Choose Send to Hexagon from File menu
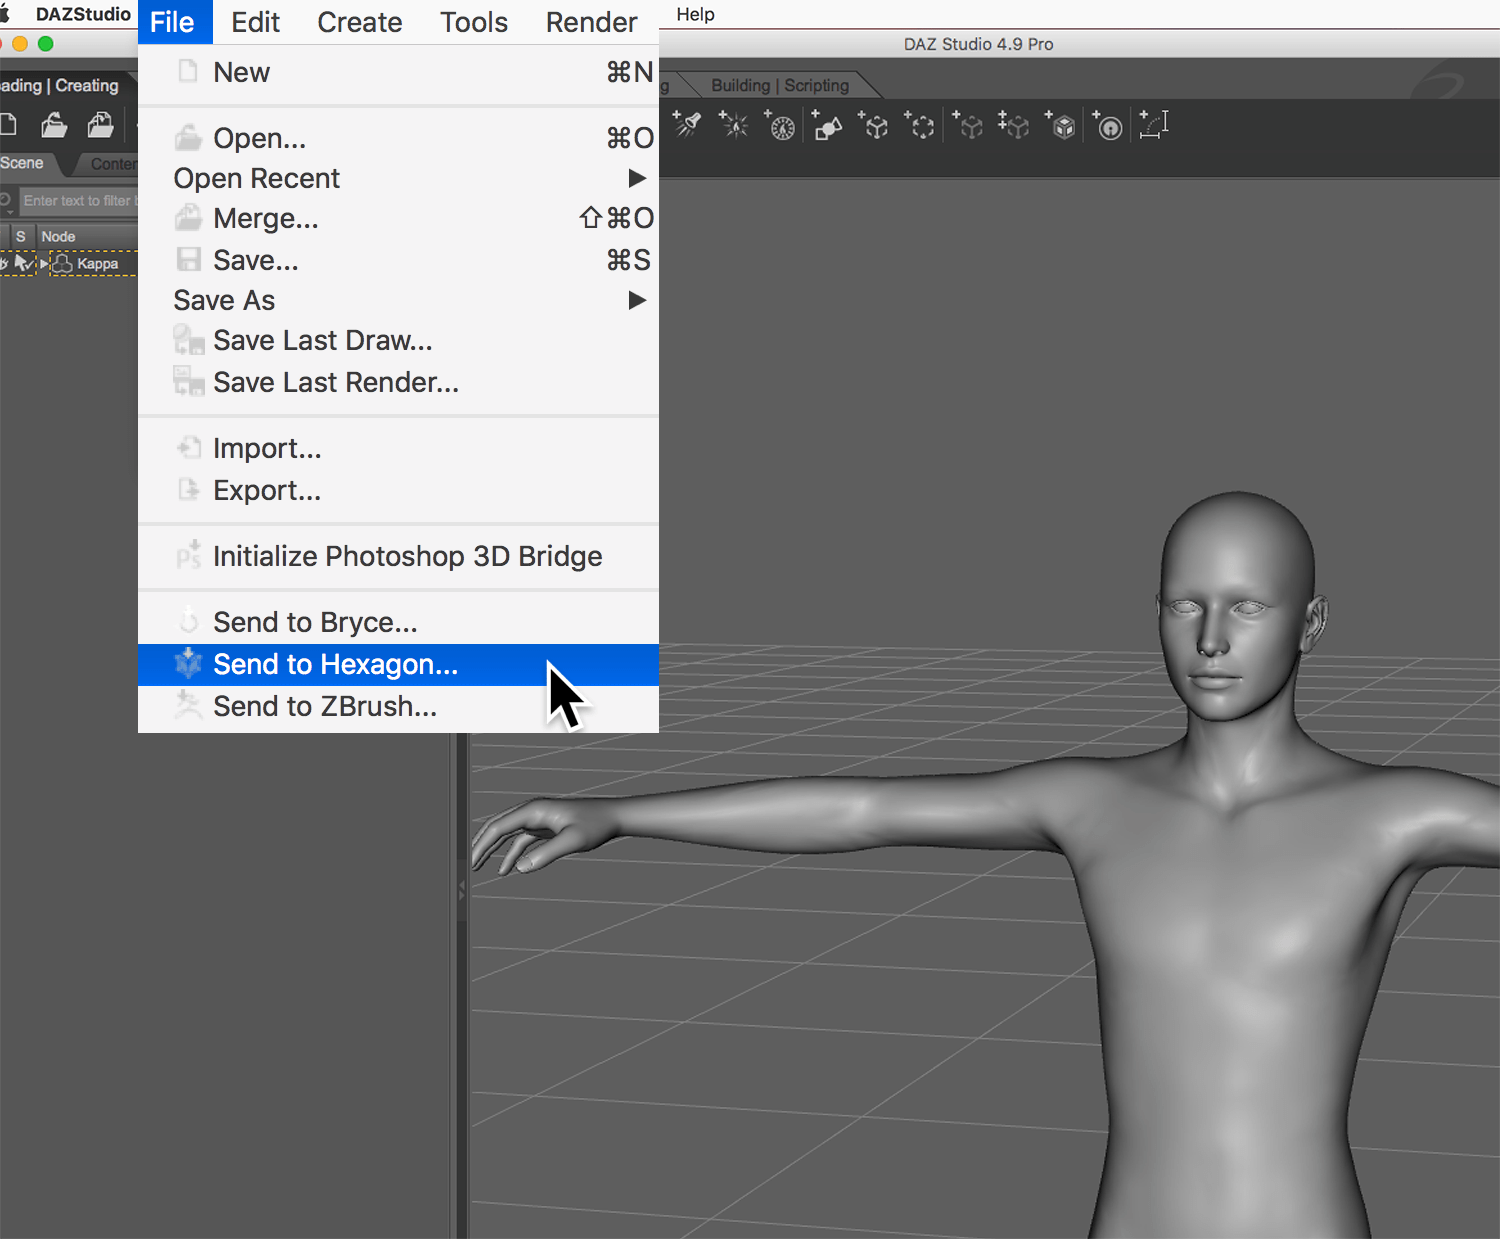 (336, 665)
